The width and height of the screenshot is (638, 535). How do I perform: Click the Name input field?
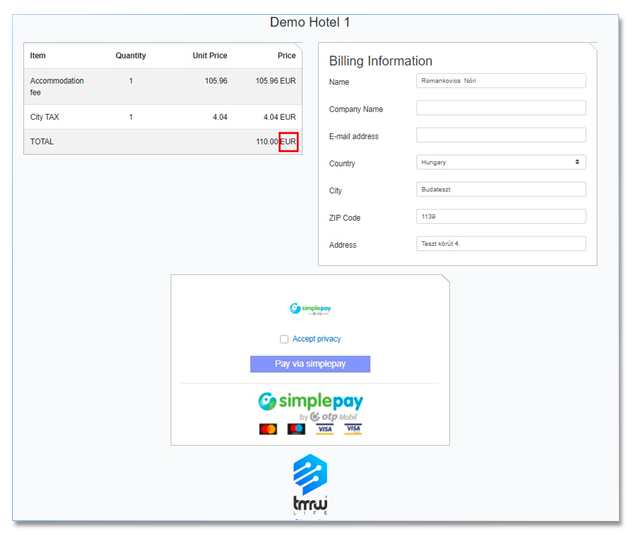501,81
